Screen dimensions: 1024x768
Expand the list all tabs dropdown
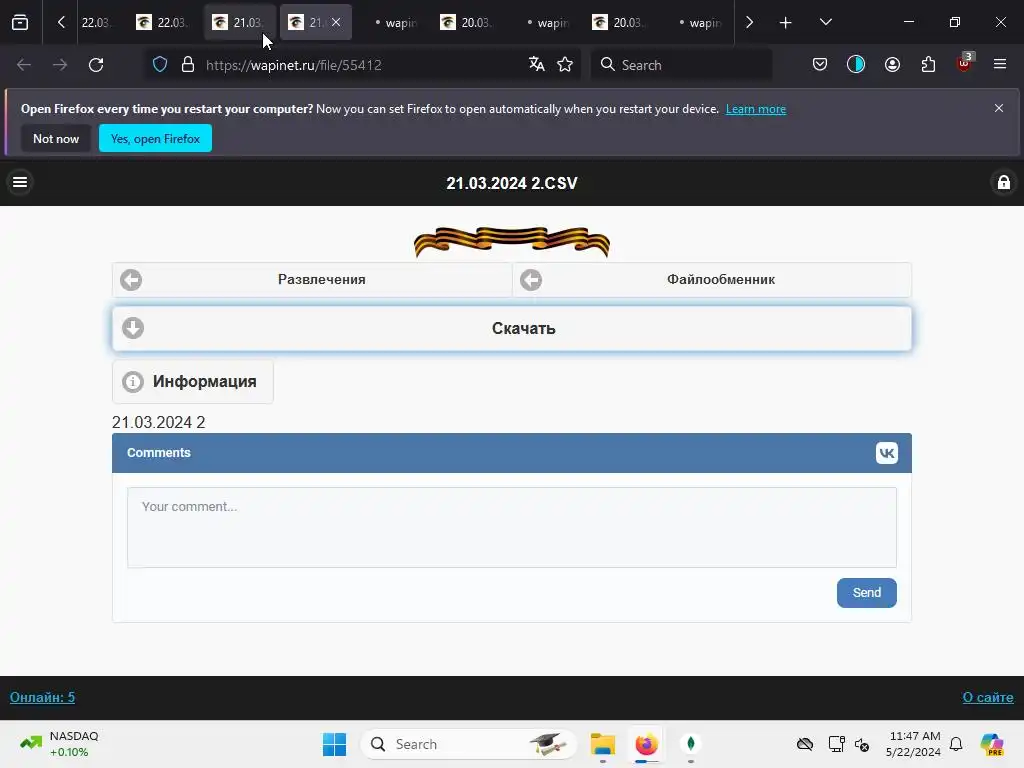coord(825,22)
